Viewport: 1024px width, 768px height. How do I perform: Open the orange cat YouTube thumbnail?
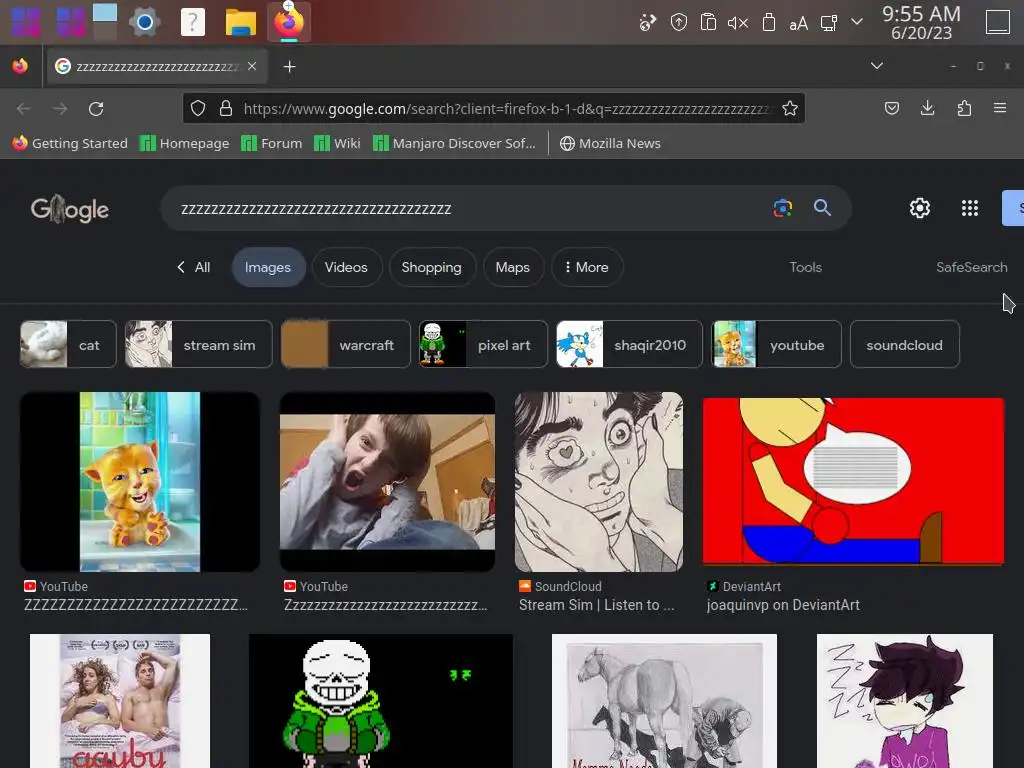click(140, 482)
